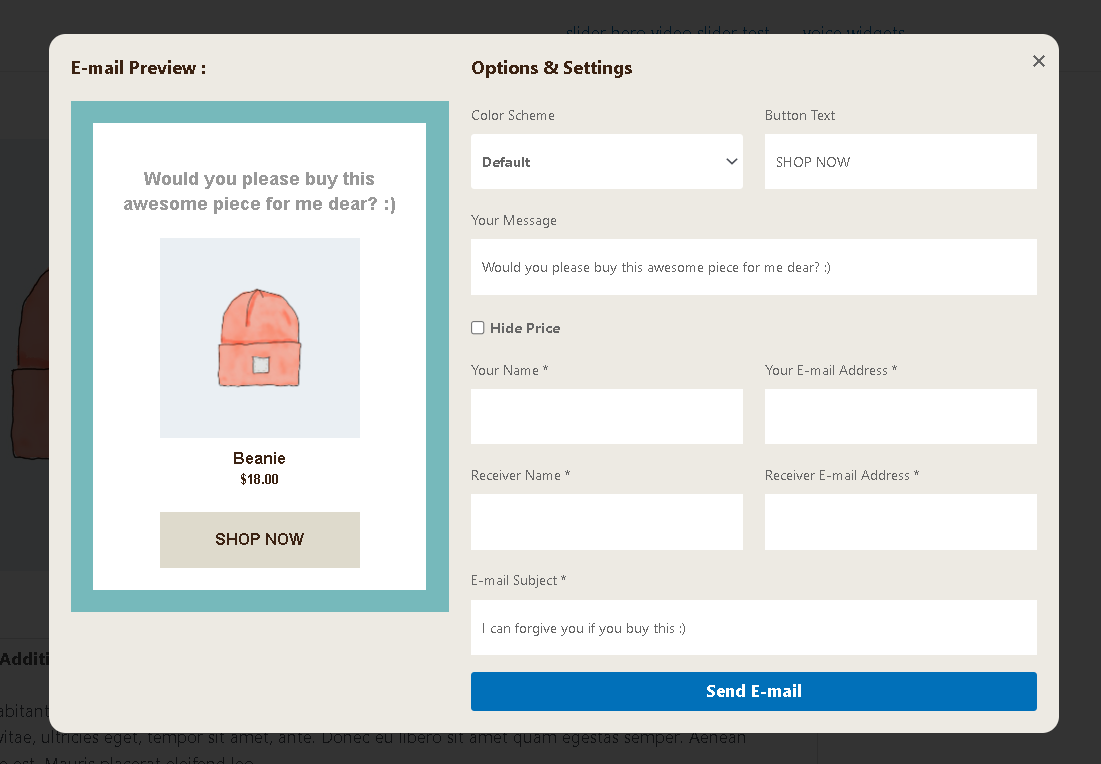Viewport: 1101px width, 764px height.
Task: Open the Color Scheme dropdown
Action: tap(606, 162)
